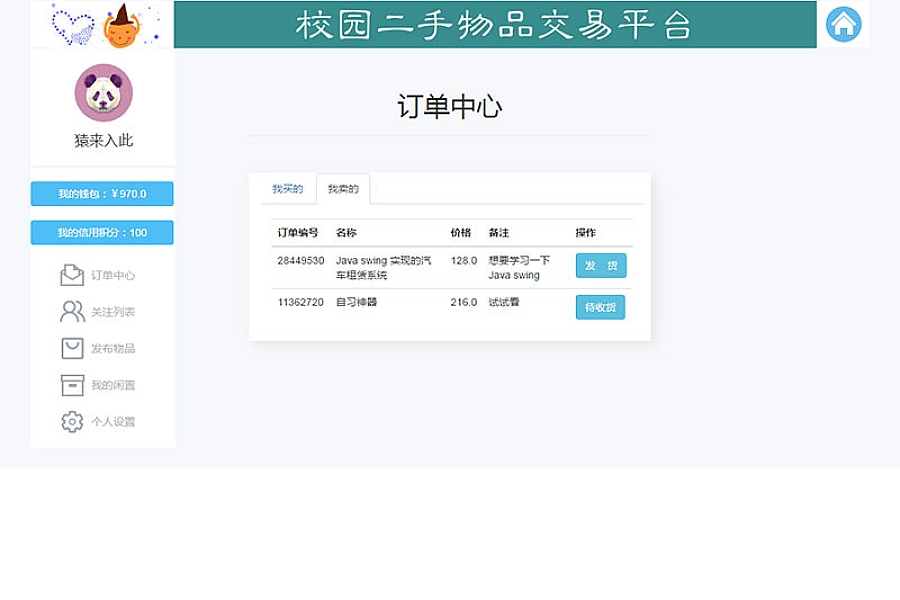Screen dimensions: 900x600
Task: Click the 备注 column header
Action: 499,233
